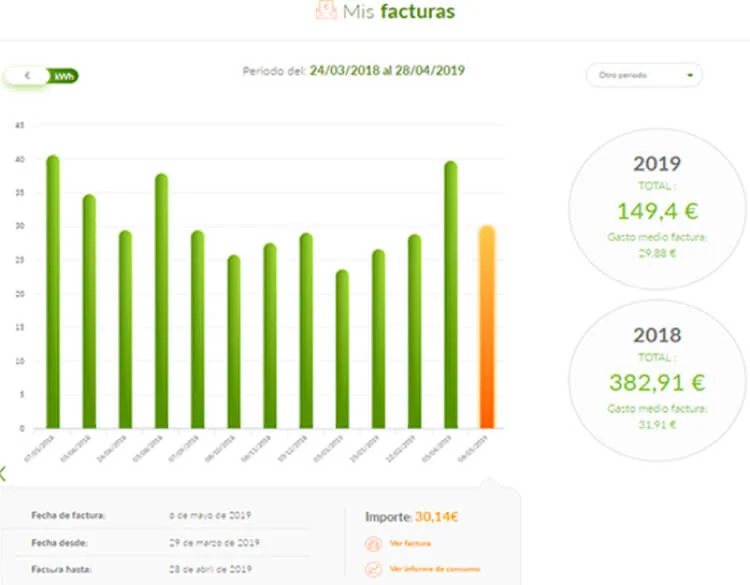Click the 382,91 € total amount
750x585 pixels.
[657, 382]
